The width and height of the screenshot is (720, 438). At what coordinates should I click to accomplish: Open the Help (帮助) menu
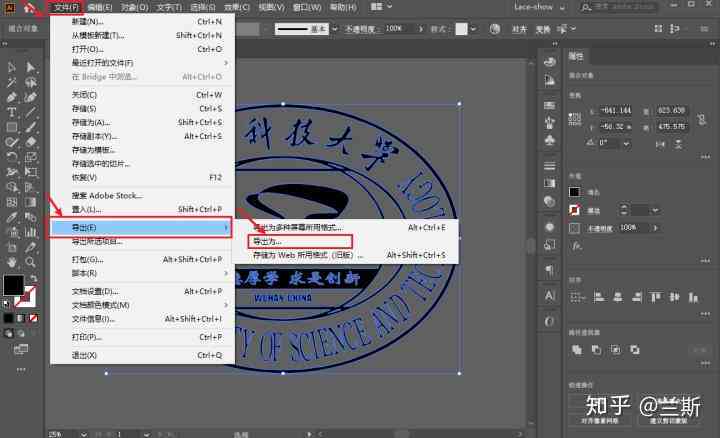343,7
